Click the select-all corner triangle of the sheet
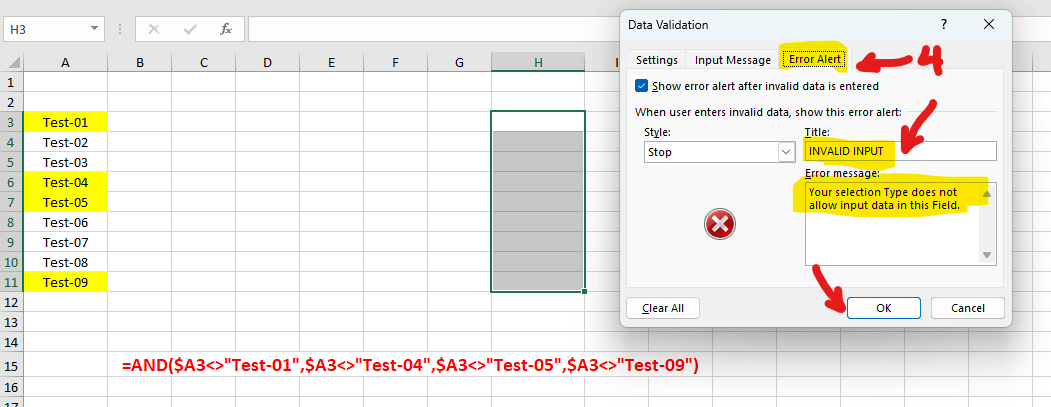 pyautogui.click(x=13, y=63)
